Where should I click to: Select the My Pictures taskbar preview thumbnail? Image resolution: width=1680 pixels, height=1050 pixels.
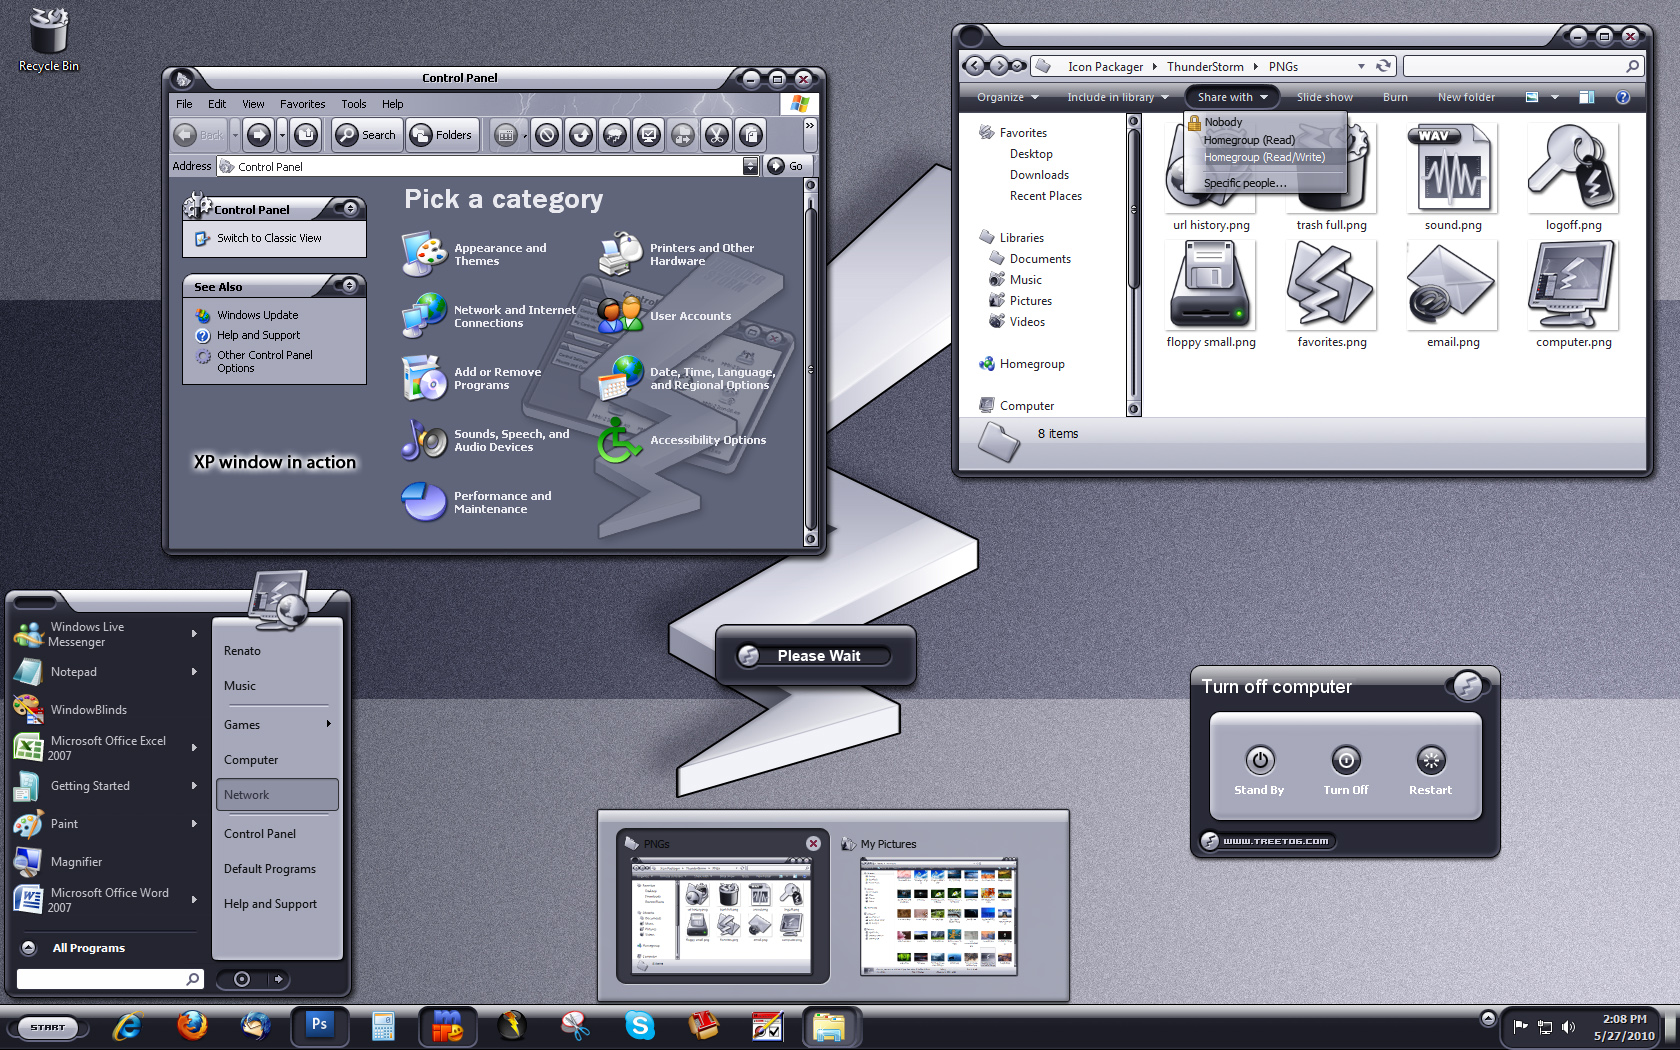(938, 916)
